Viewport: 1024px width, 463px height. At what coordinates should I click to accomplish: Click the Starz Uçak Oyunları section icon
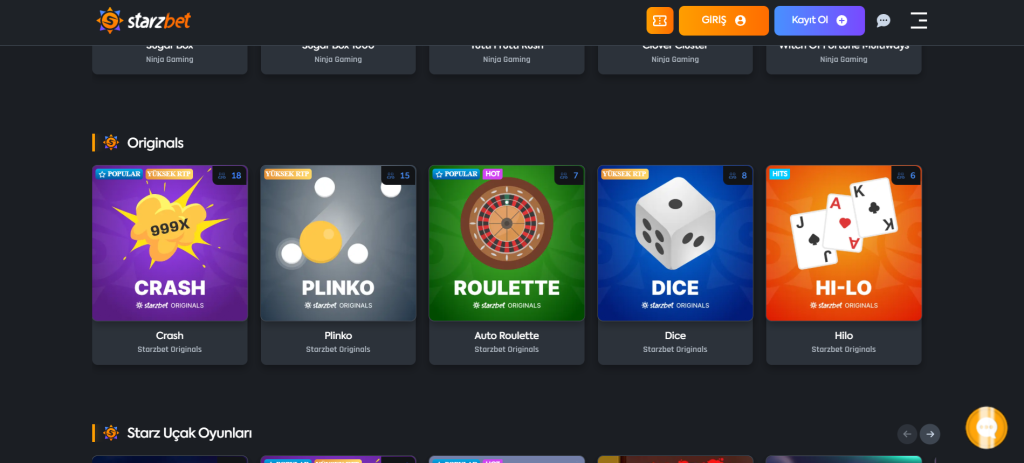tap(111, 433)
